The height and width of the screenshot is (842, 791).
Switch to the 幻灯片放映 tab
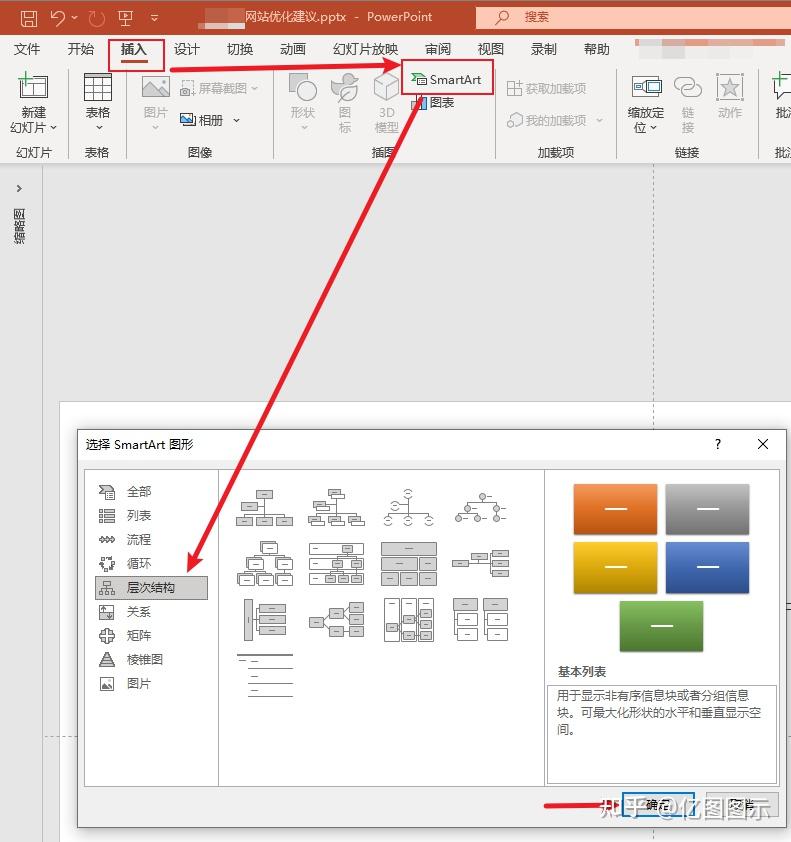[x=365, y=49]
